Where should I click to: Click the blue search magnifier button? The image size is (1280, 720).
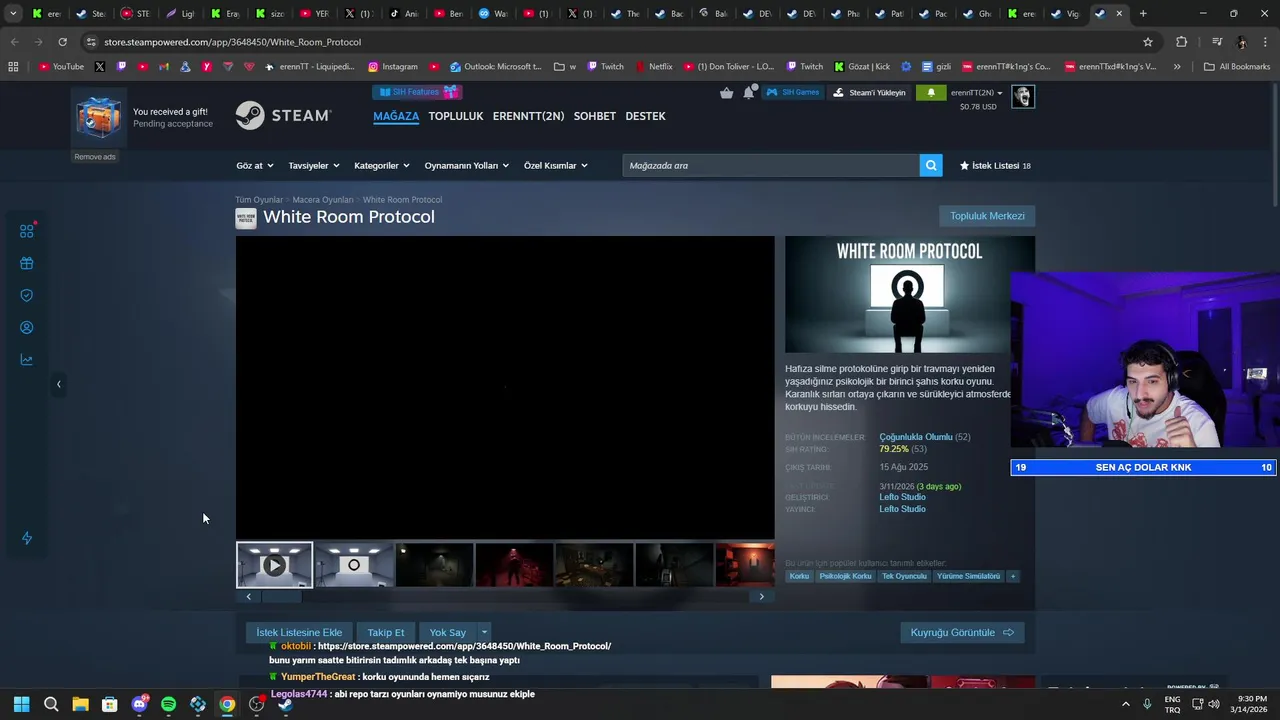point(931,166)
